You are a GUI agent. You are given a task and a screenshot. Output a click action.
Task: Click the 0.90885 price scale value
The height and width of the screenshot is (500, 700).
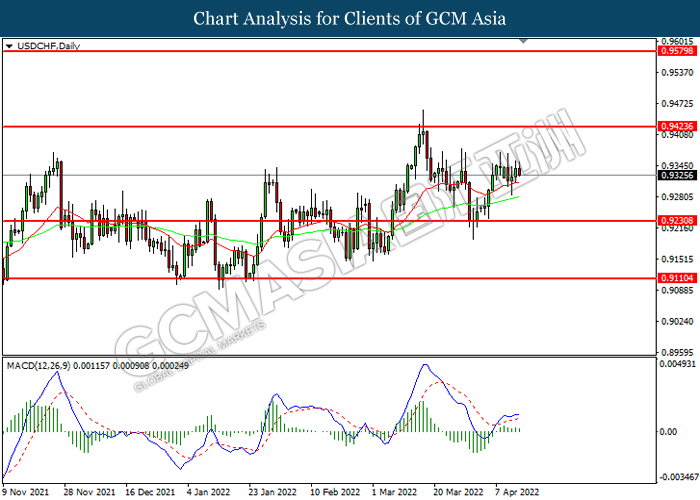(x=677, y=290)
